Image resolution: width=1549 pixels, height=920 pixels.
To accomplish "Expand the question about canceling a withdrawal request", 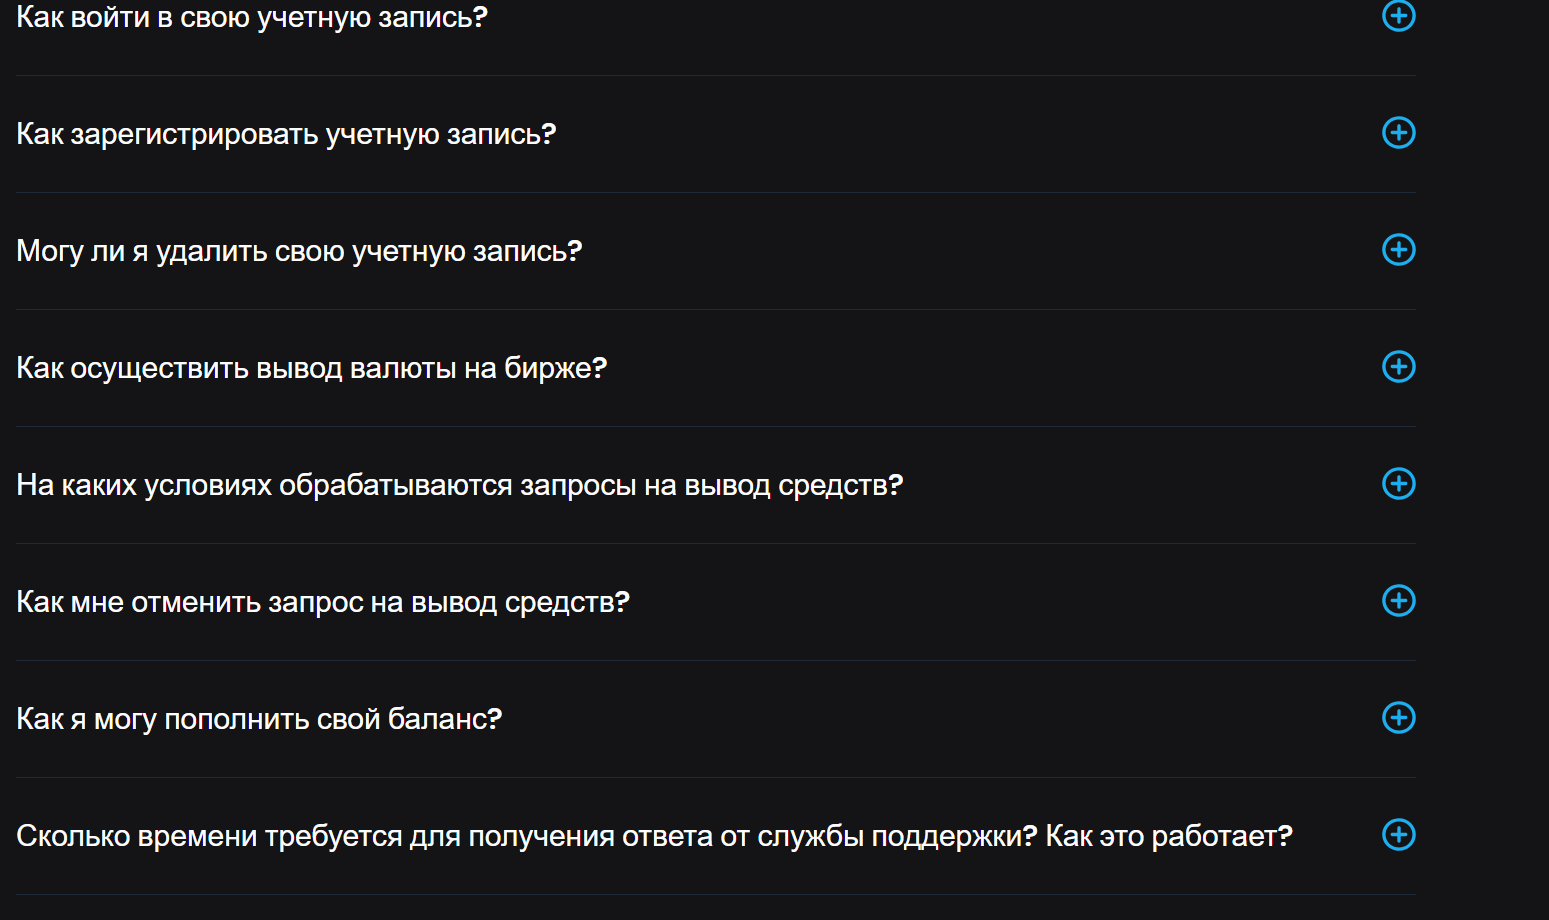I will (1398, 601).
